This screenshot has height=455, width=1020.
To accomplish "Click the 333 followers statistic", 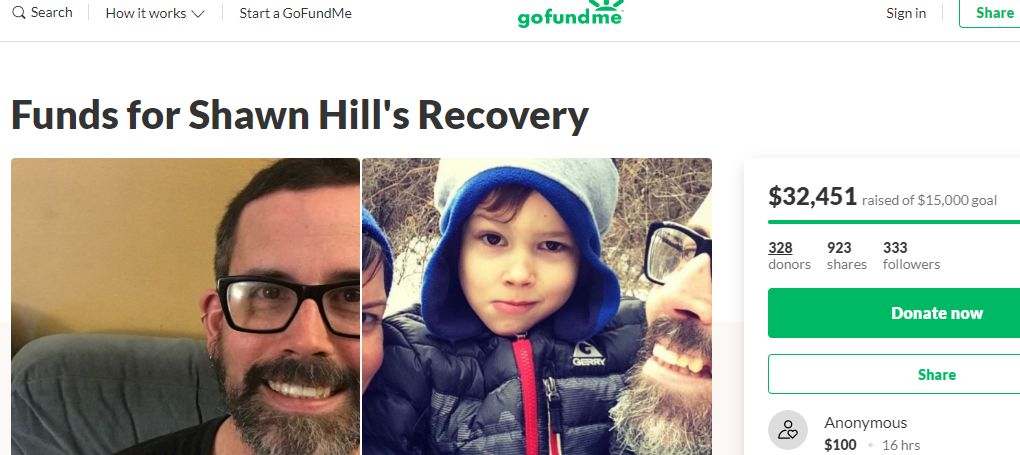I will tap(911, 255).
